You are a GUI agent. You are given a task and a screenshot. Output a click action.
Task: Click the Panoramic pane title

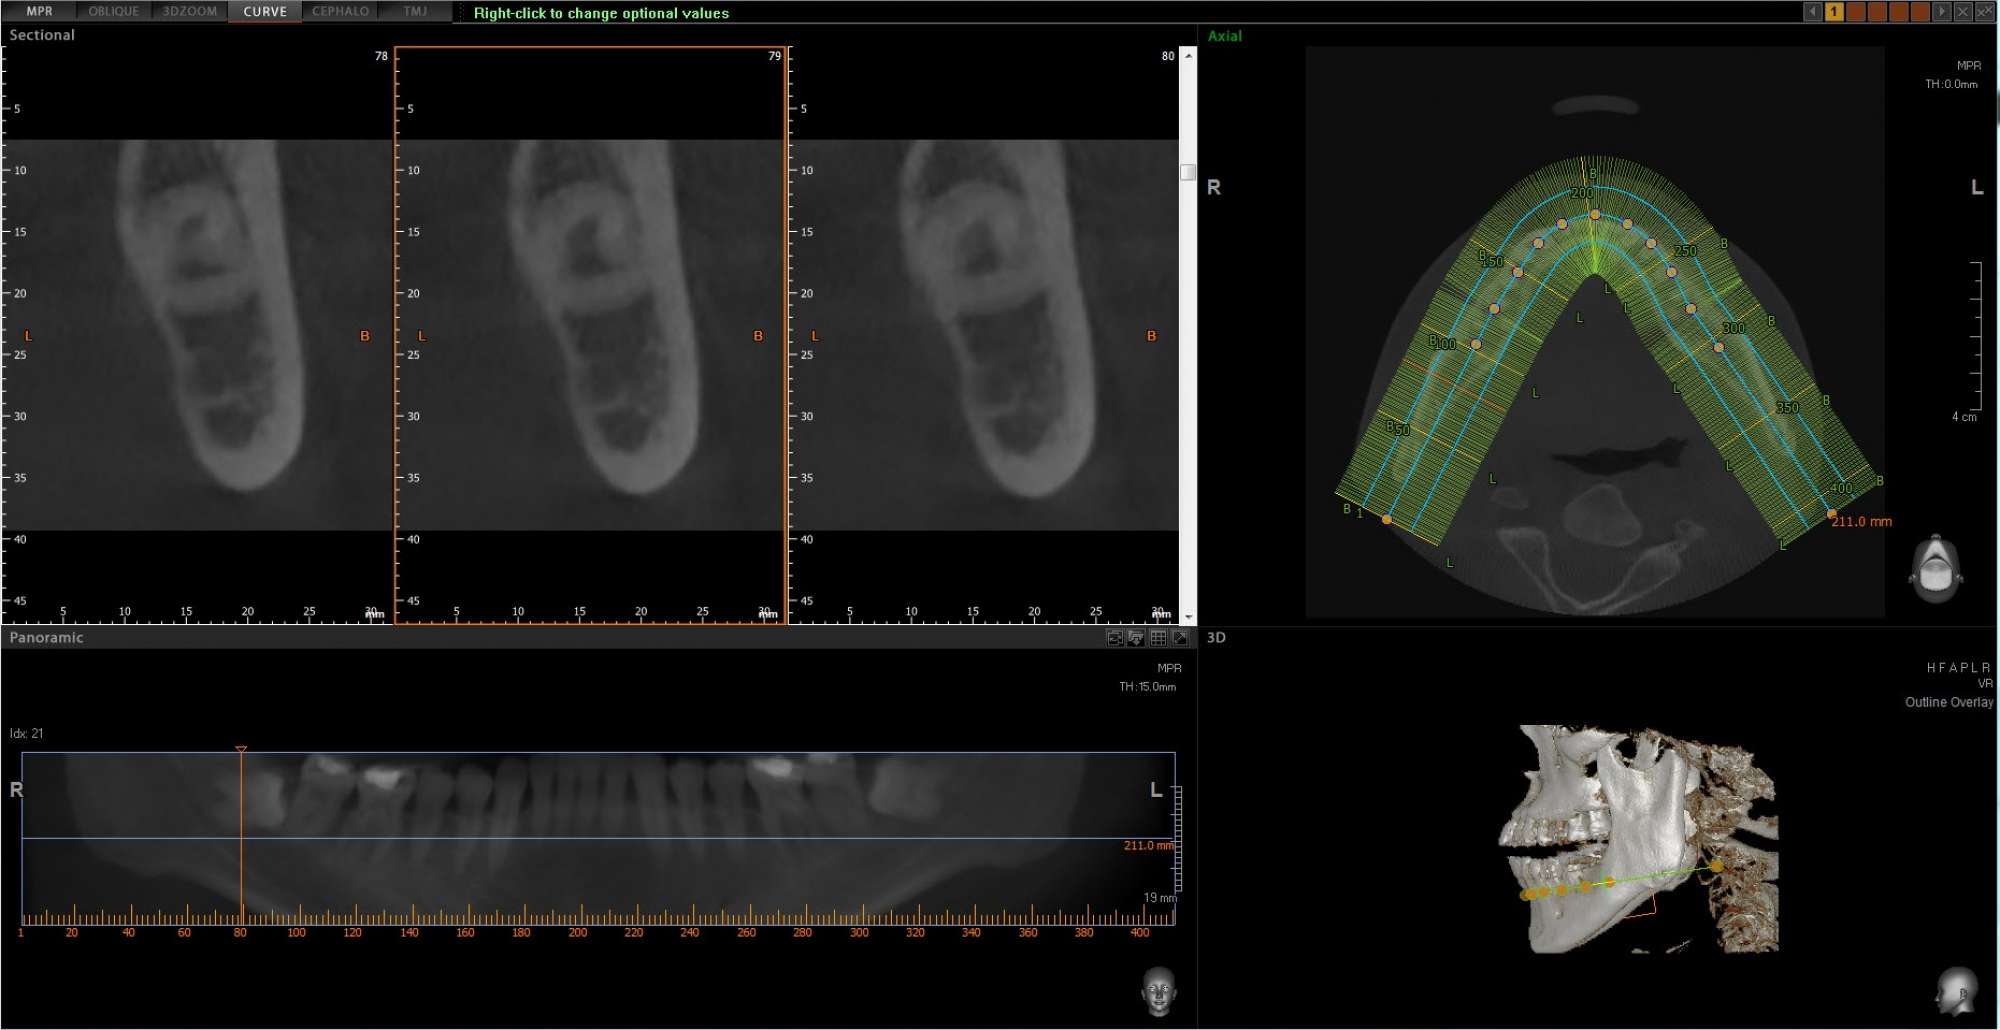46,638
